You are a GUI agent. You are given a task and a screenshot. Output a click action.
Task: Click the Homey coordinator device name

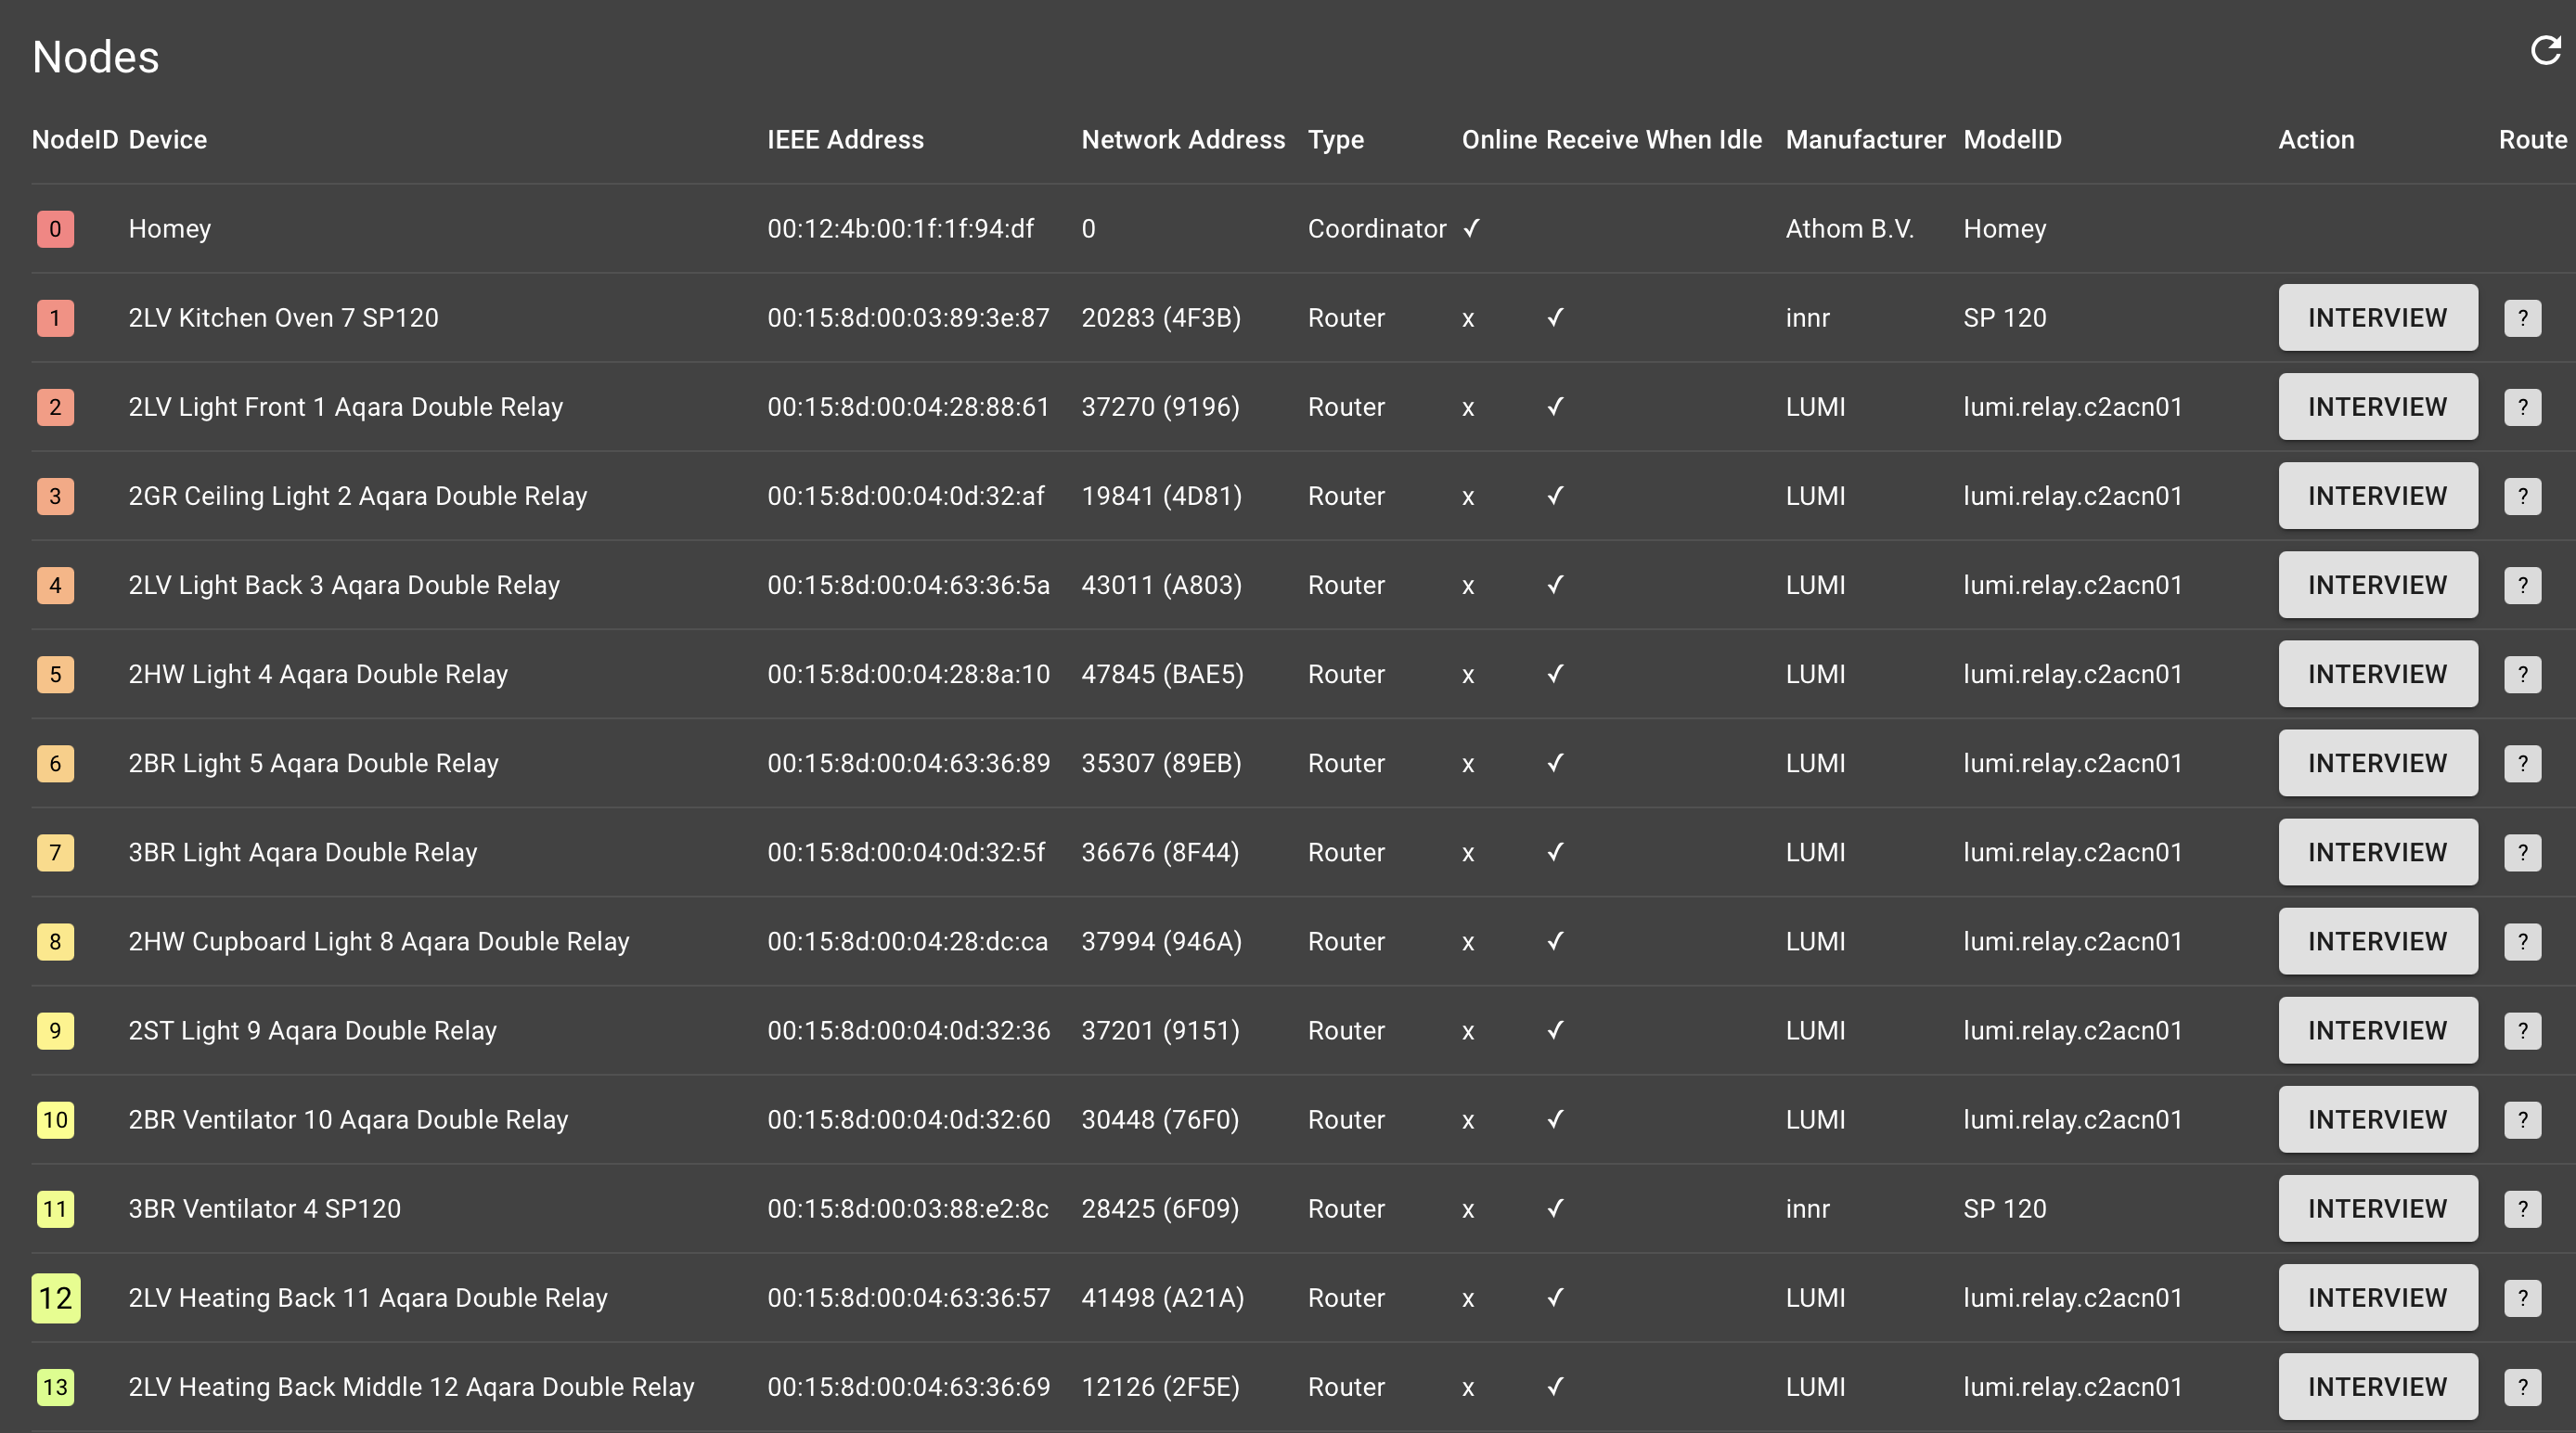169,229
